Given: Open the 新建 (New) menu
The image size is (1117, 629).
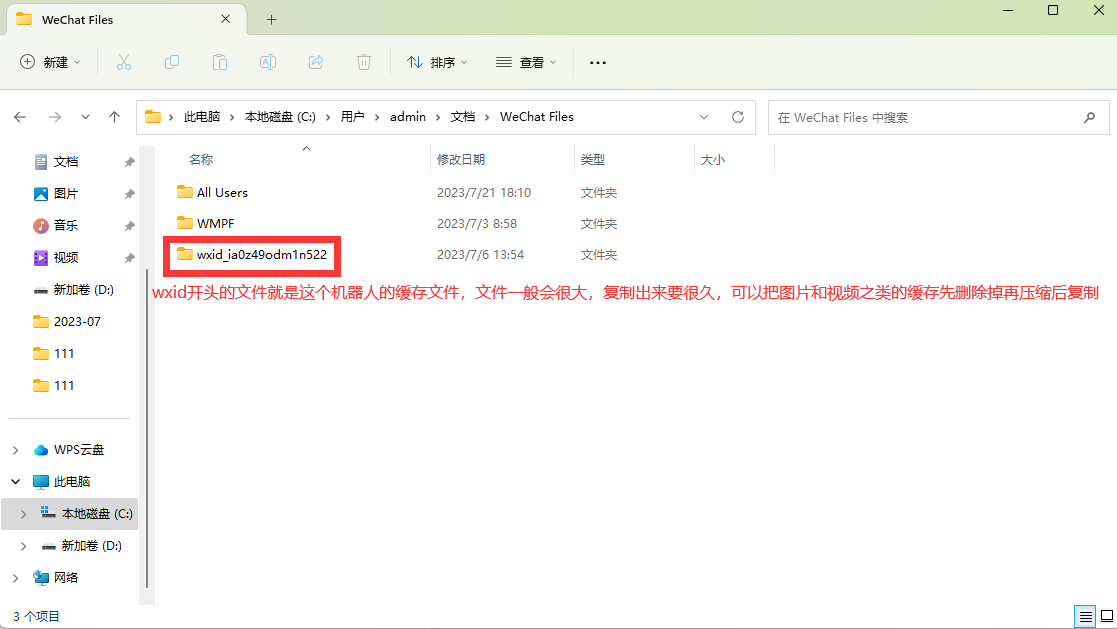Looking at the screenshot, I should [x=50, y=62].
